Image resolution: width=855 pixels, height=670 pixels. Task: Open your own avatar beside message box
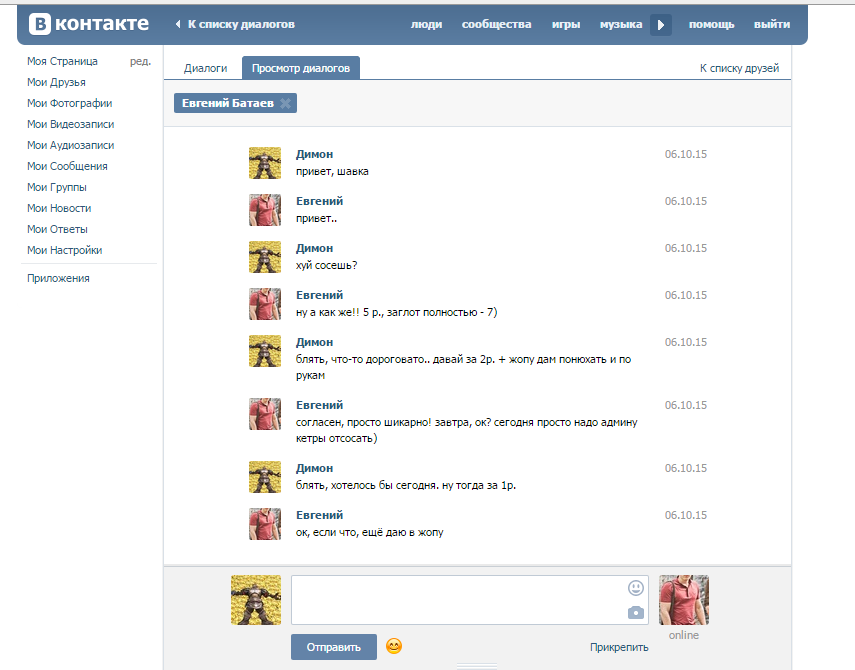tap(256, 600)
